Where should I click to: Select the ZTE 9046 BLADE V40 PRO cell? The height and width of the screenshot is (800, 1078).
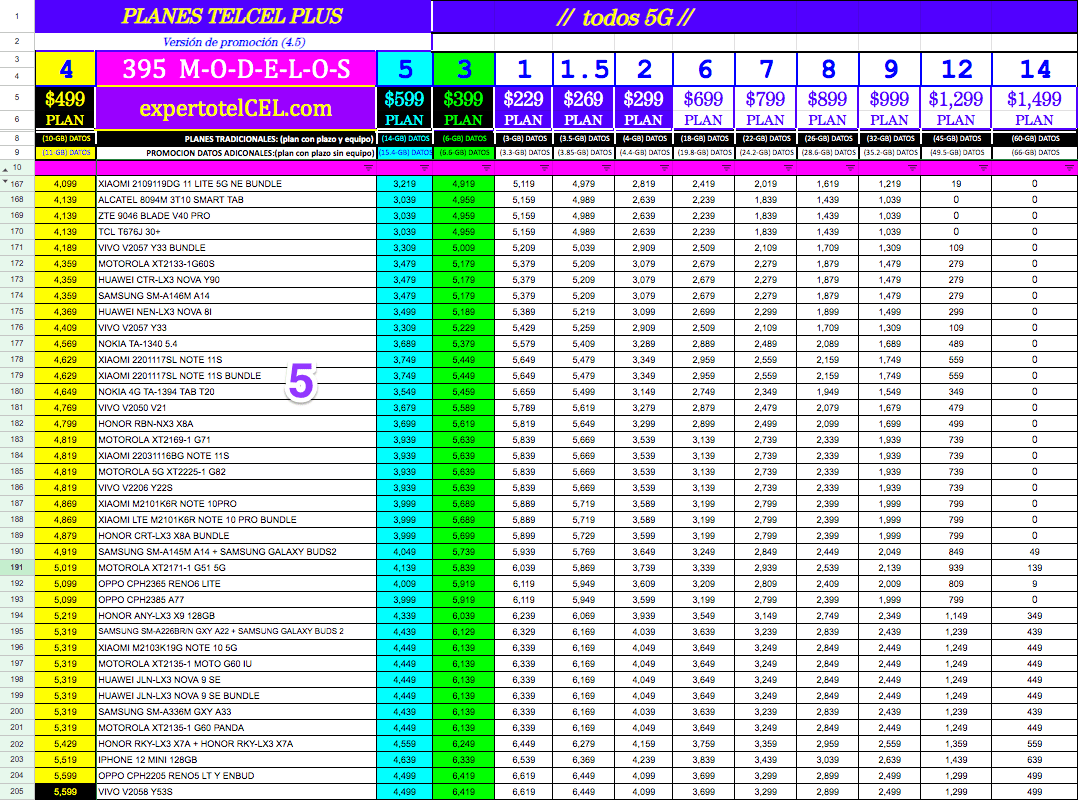coord(236,216)
